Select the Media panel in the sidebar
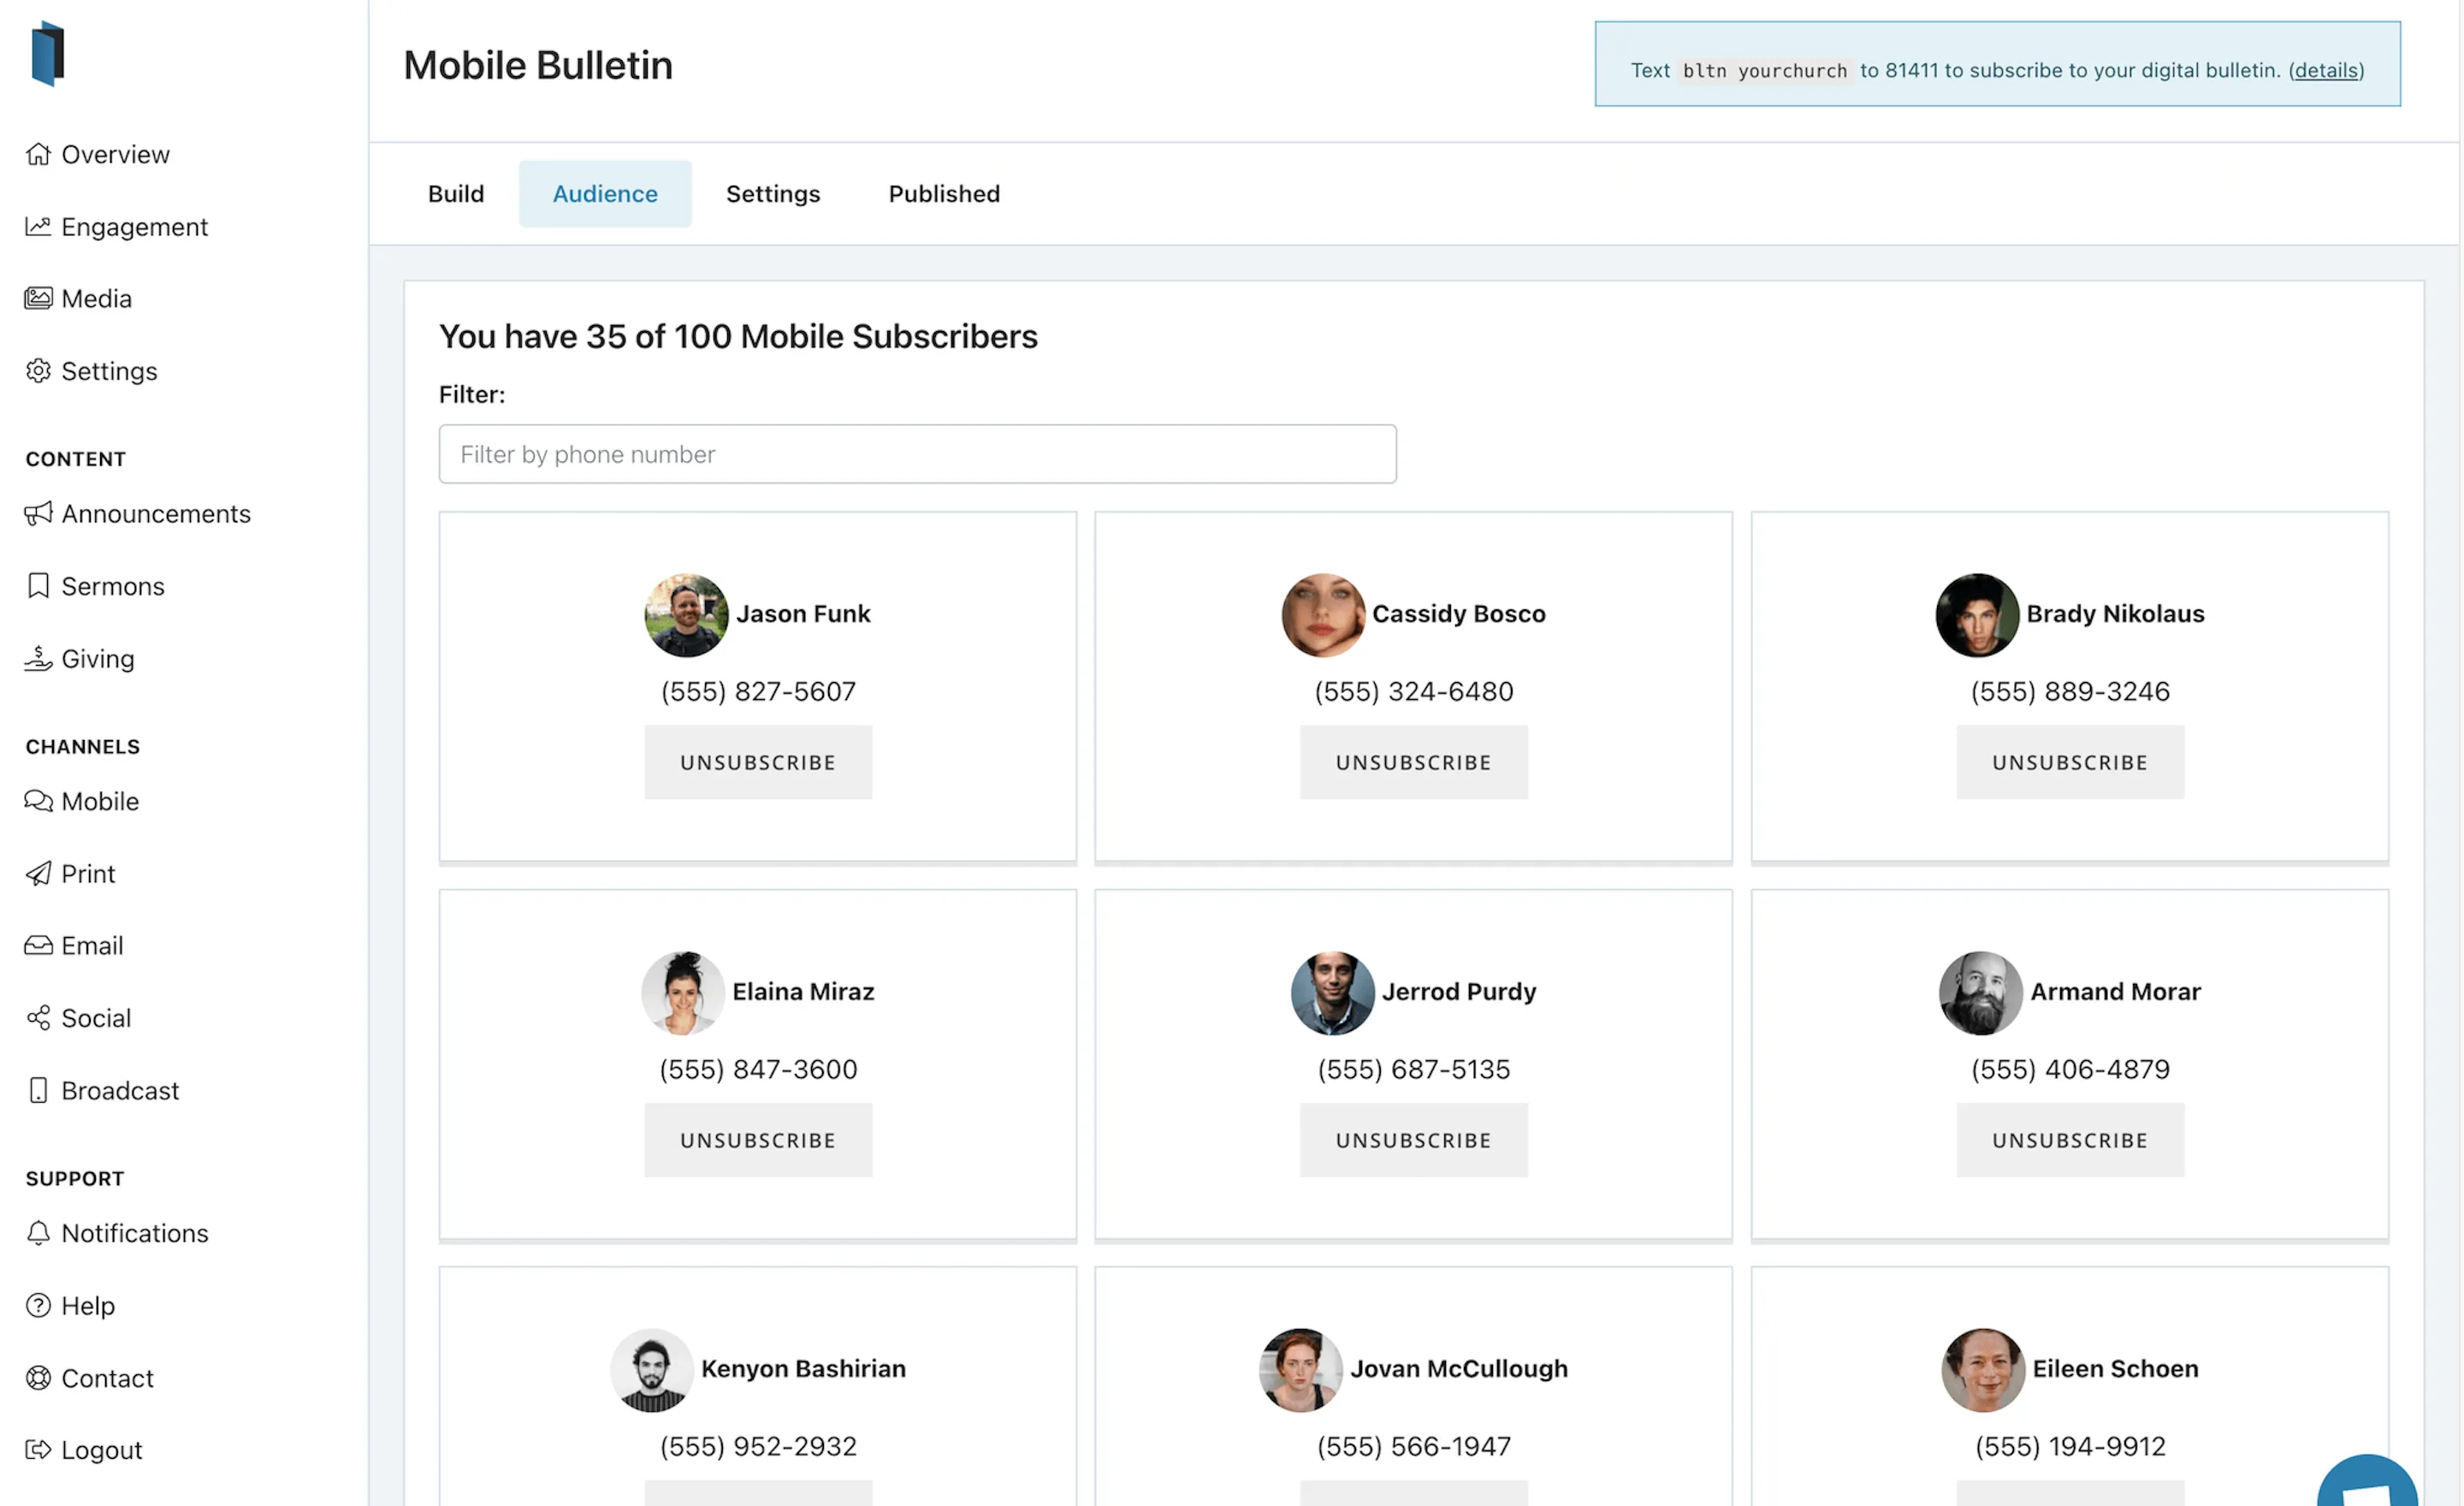The image size is (2464, 1506). coord(96,298)
